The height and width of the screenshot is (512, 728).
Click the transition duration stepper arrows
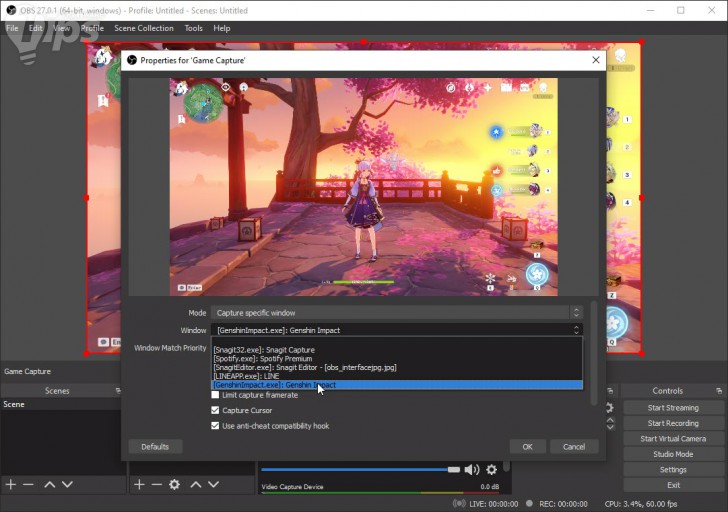610,423
